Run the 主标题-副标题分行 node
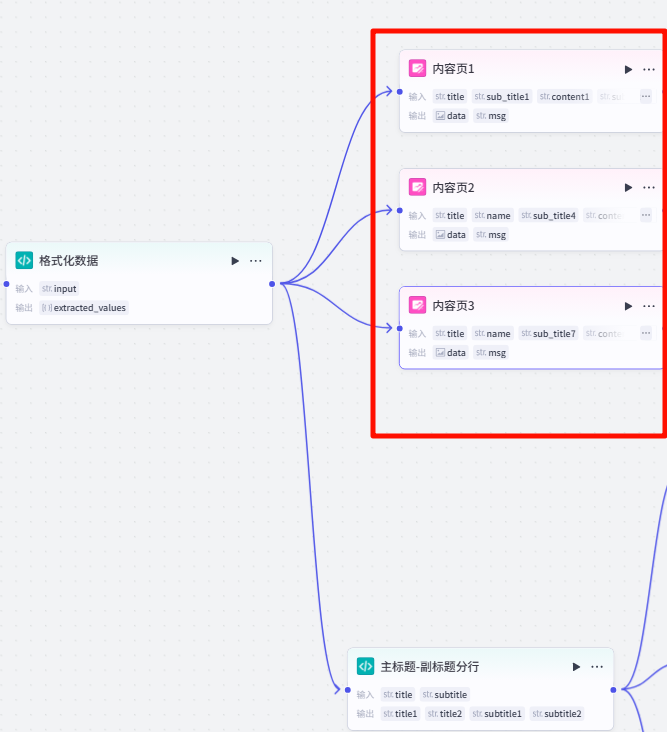The width and height of the screenshot is (667, 732). pyautogui.click(x=576, y=667)
